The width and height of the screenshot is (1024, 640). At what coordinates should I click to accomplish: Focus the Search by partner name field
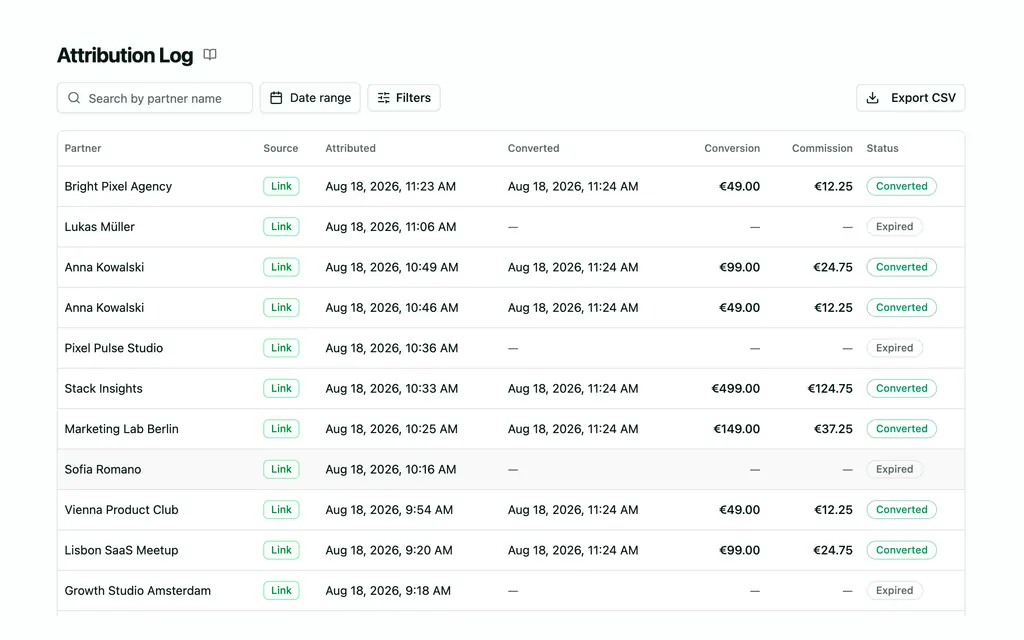[x=155, y=98]
